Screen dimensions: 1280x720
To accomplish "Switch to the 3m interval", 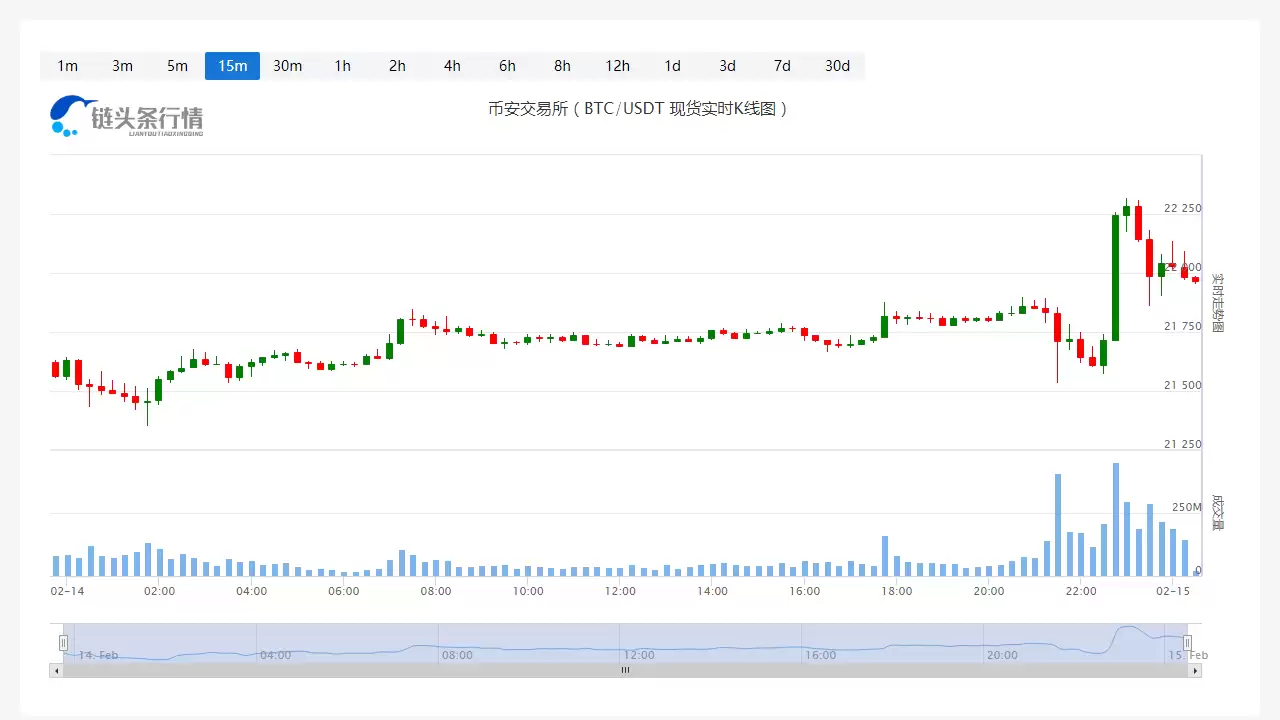I will [122, 66].
